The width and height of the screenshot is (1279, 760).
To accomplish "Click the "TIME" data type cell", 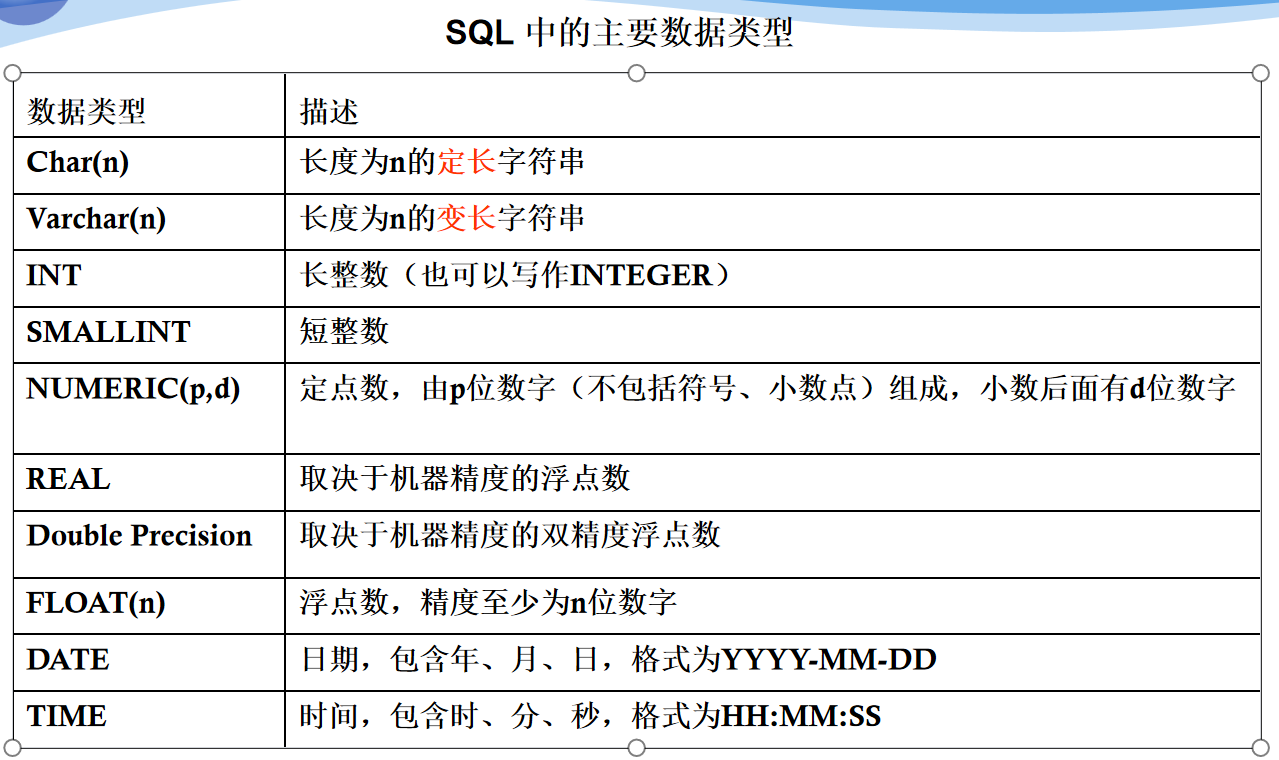I will pyautogui.click(x=149, y=717).
